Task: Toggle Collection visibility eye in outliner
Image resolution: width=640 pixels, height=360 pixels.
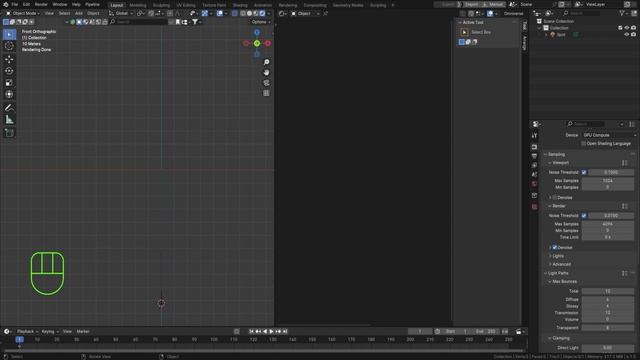Action: pos(627,28)
